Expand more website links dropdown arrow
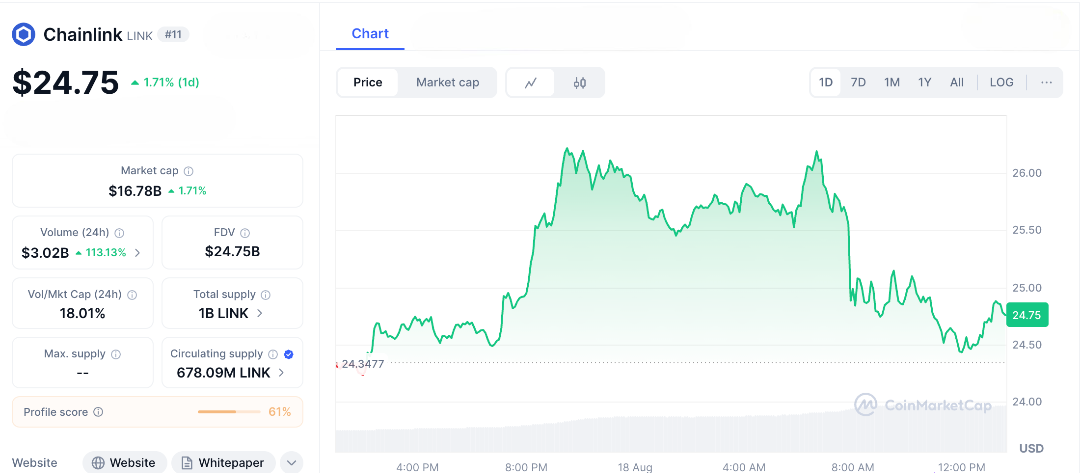Screen dimensions: 1080x473 [292, 463]
